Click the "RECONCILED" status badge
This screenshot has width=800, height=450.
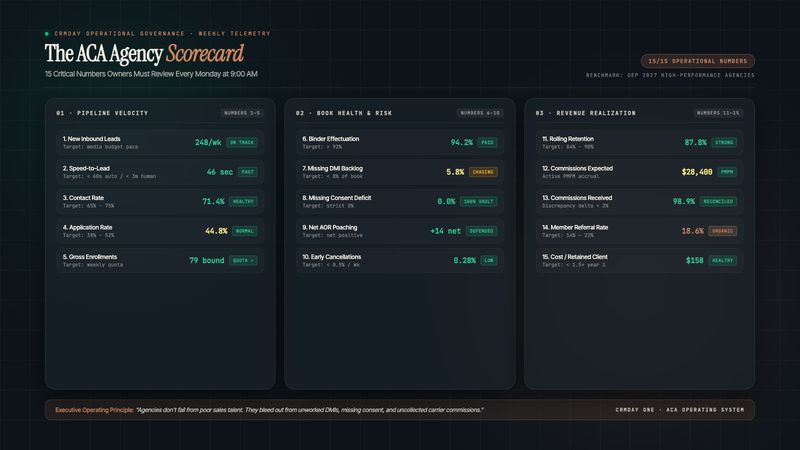point(718,202)
